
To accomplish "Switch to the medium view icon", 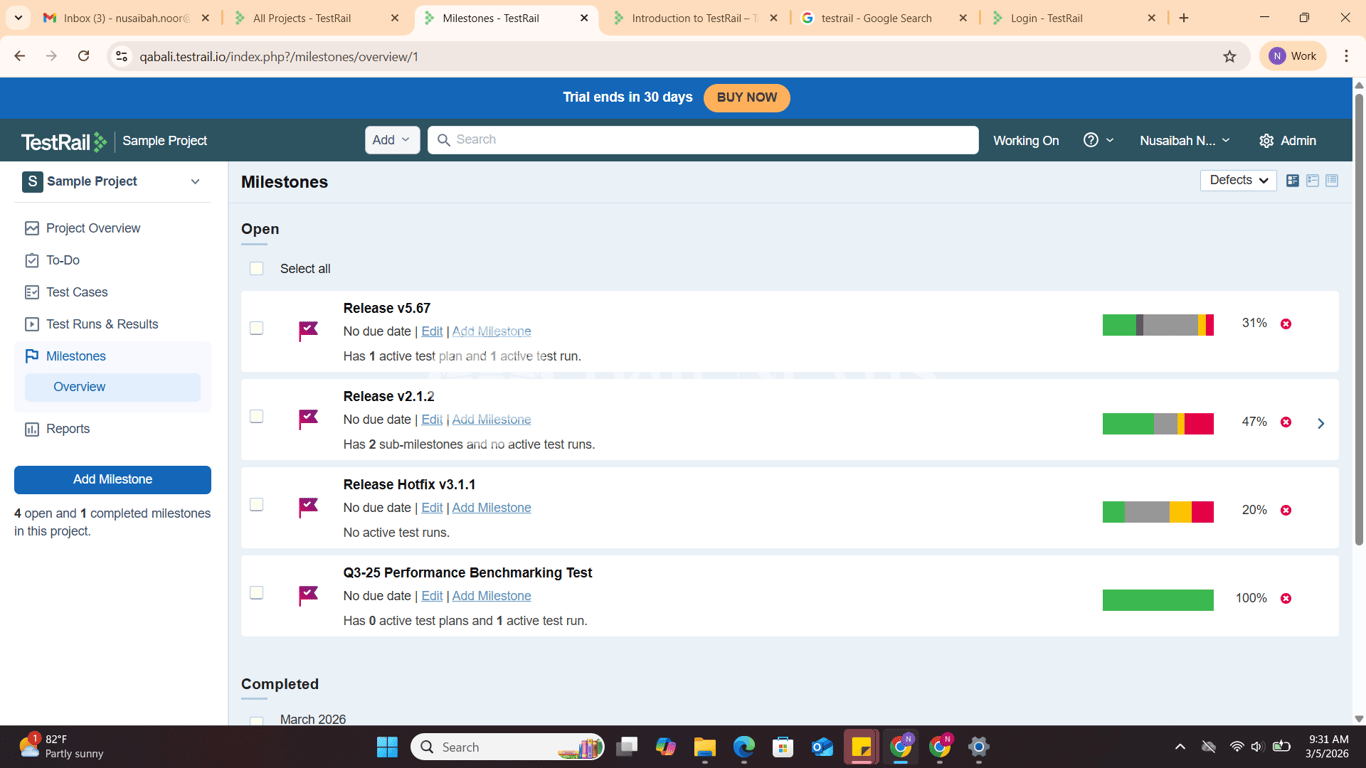I will [1312, 181].
